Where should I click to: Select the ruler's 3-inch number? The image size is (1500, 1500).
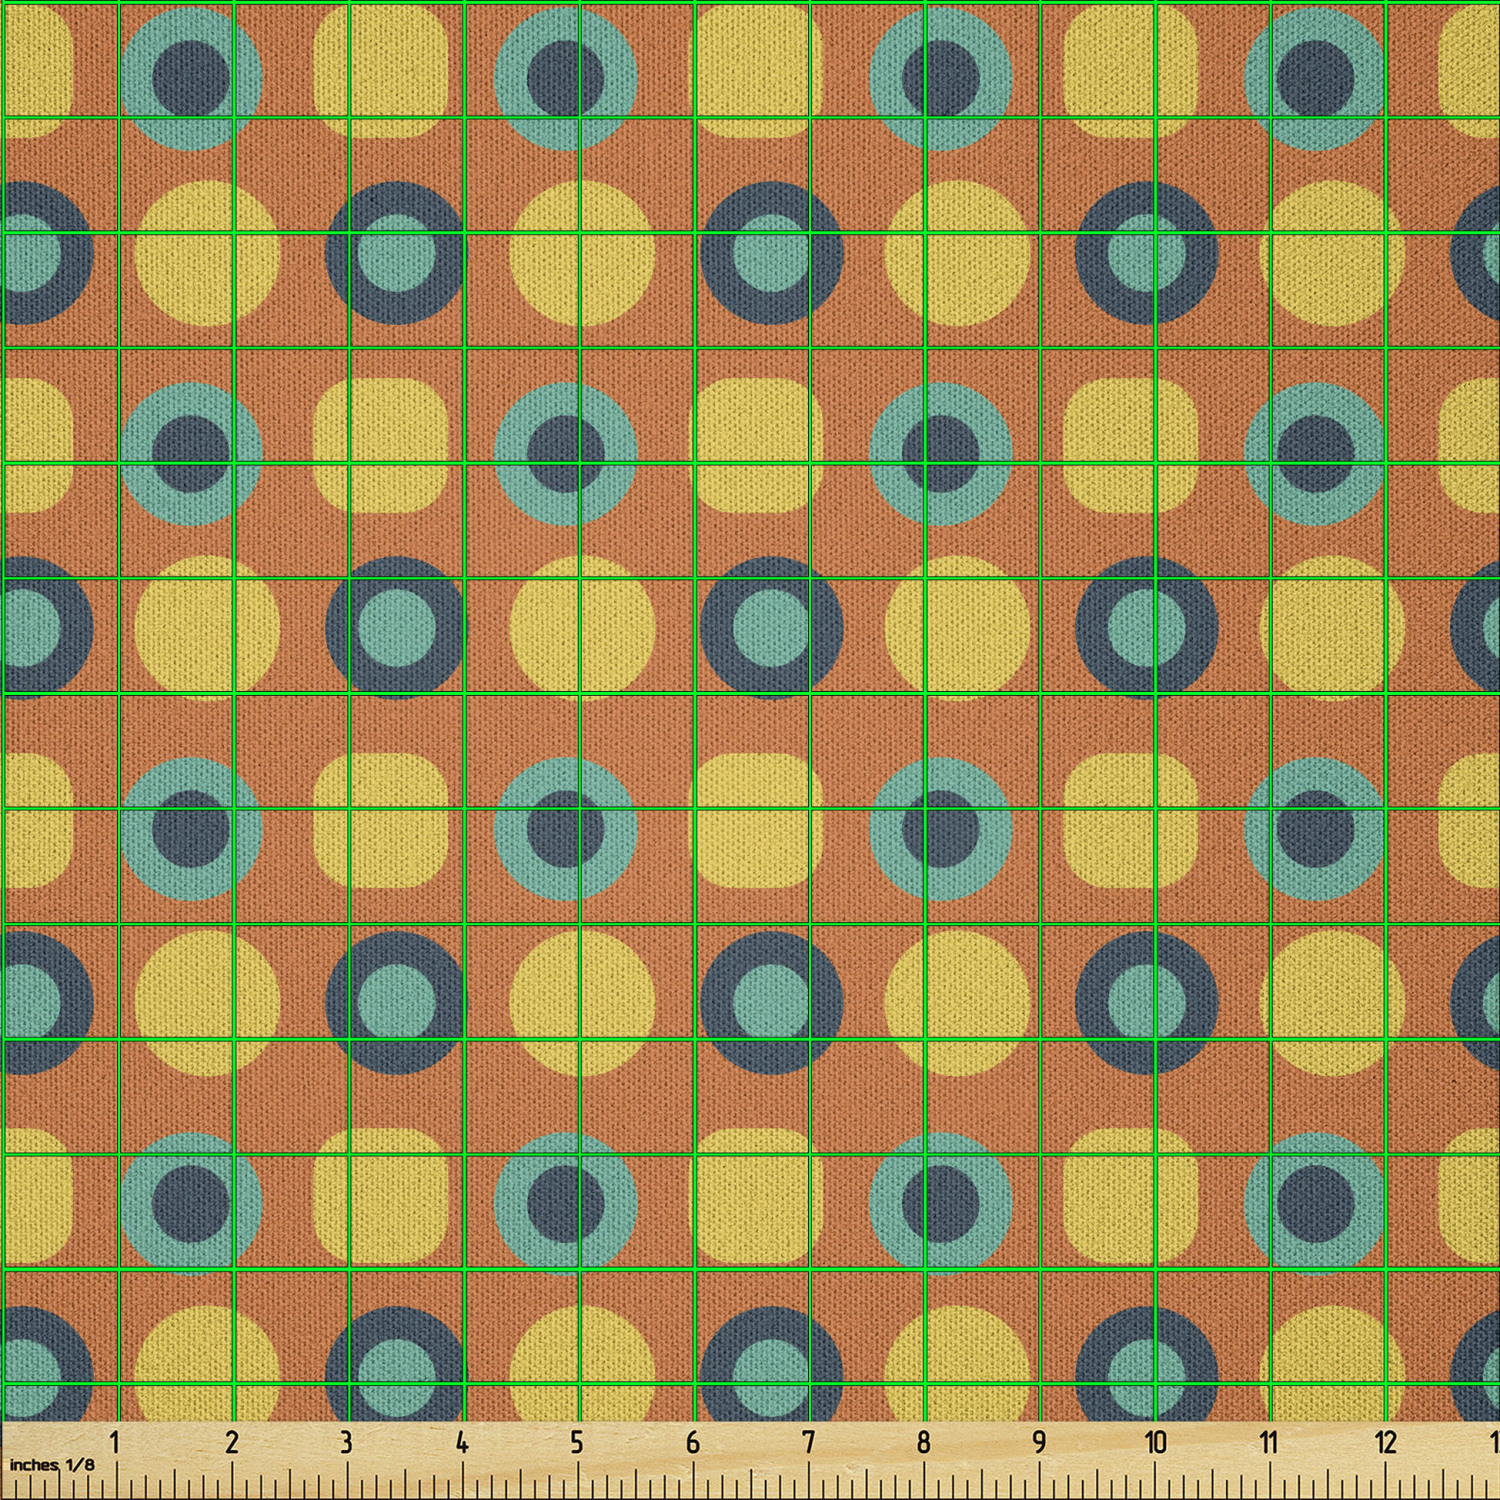point(346,1442)
